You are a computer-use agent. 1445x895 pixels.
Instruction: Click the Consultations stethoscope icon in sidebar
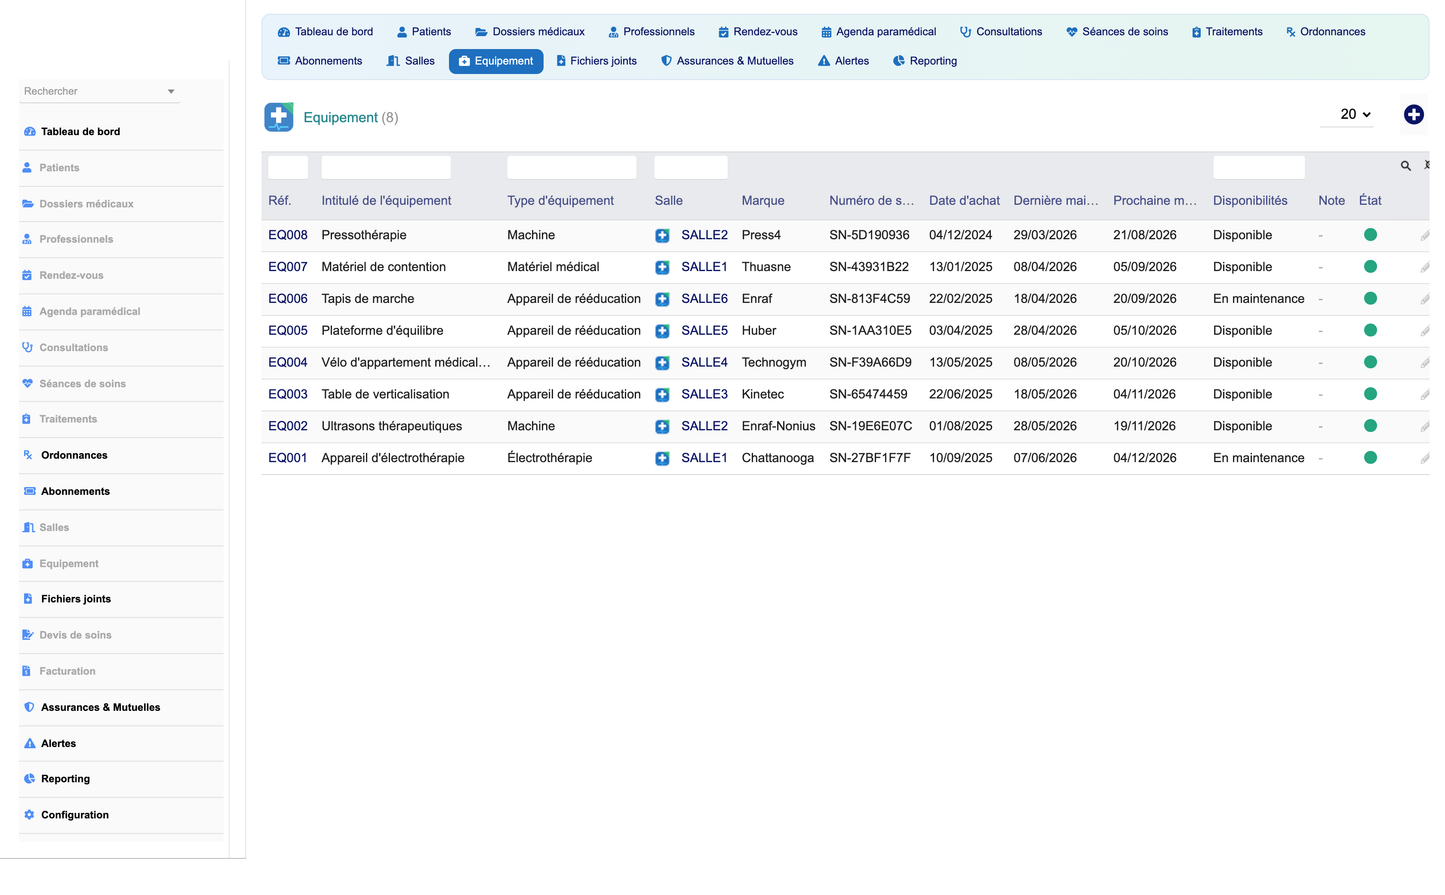pos(28,348)
